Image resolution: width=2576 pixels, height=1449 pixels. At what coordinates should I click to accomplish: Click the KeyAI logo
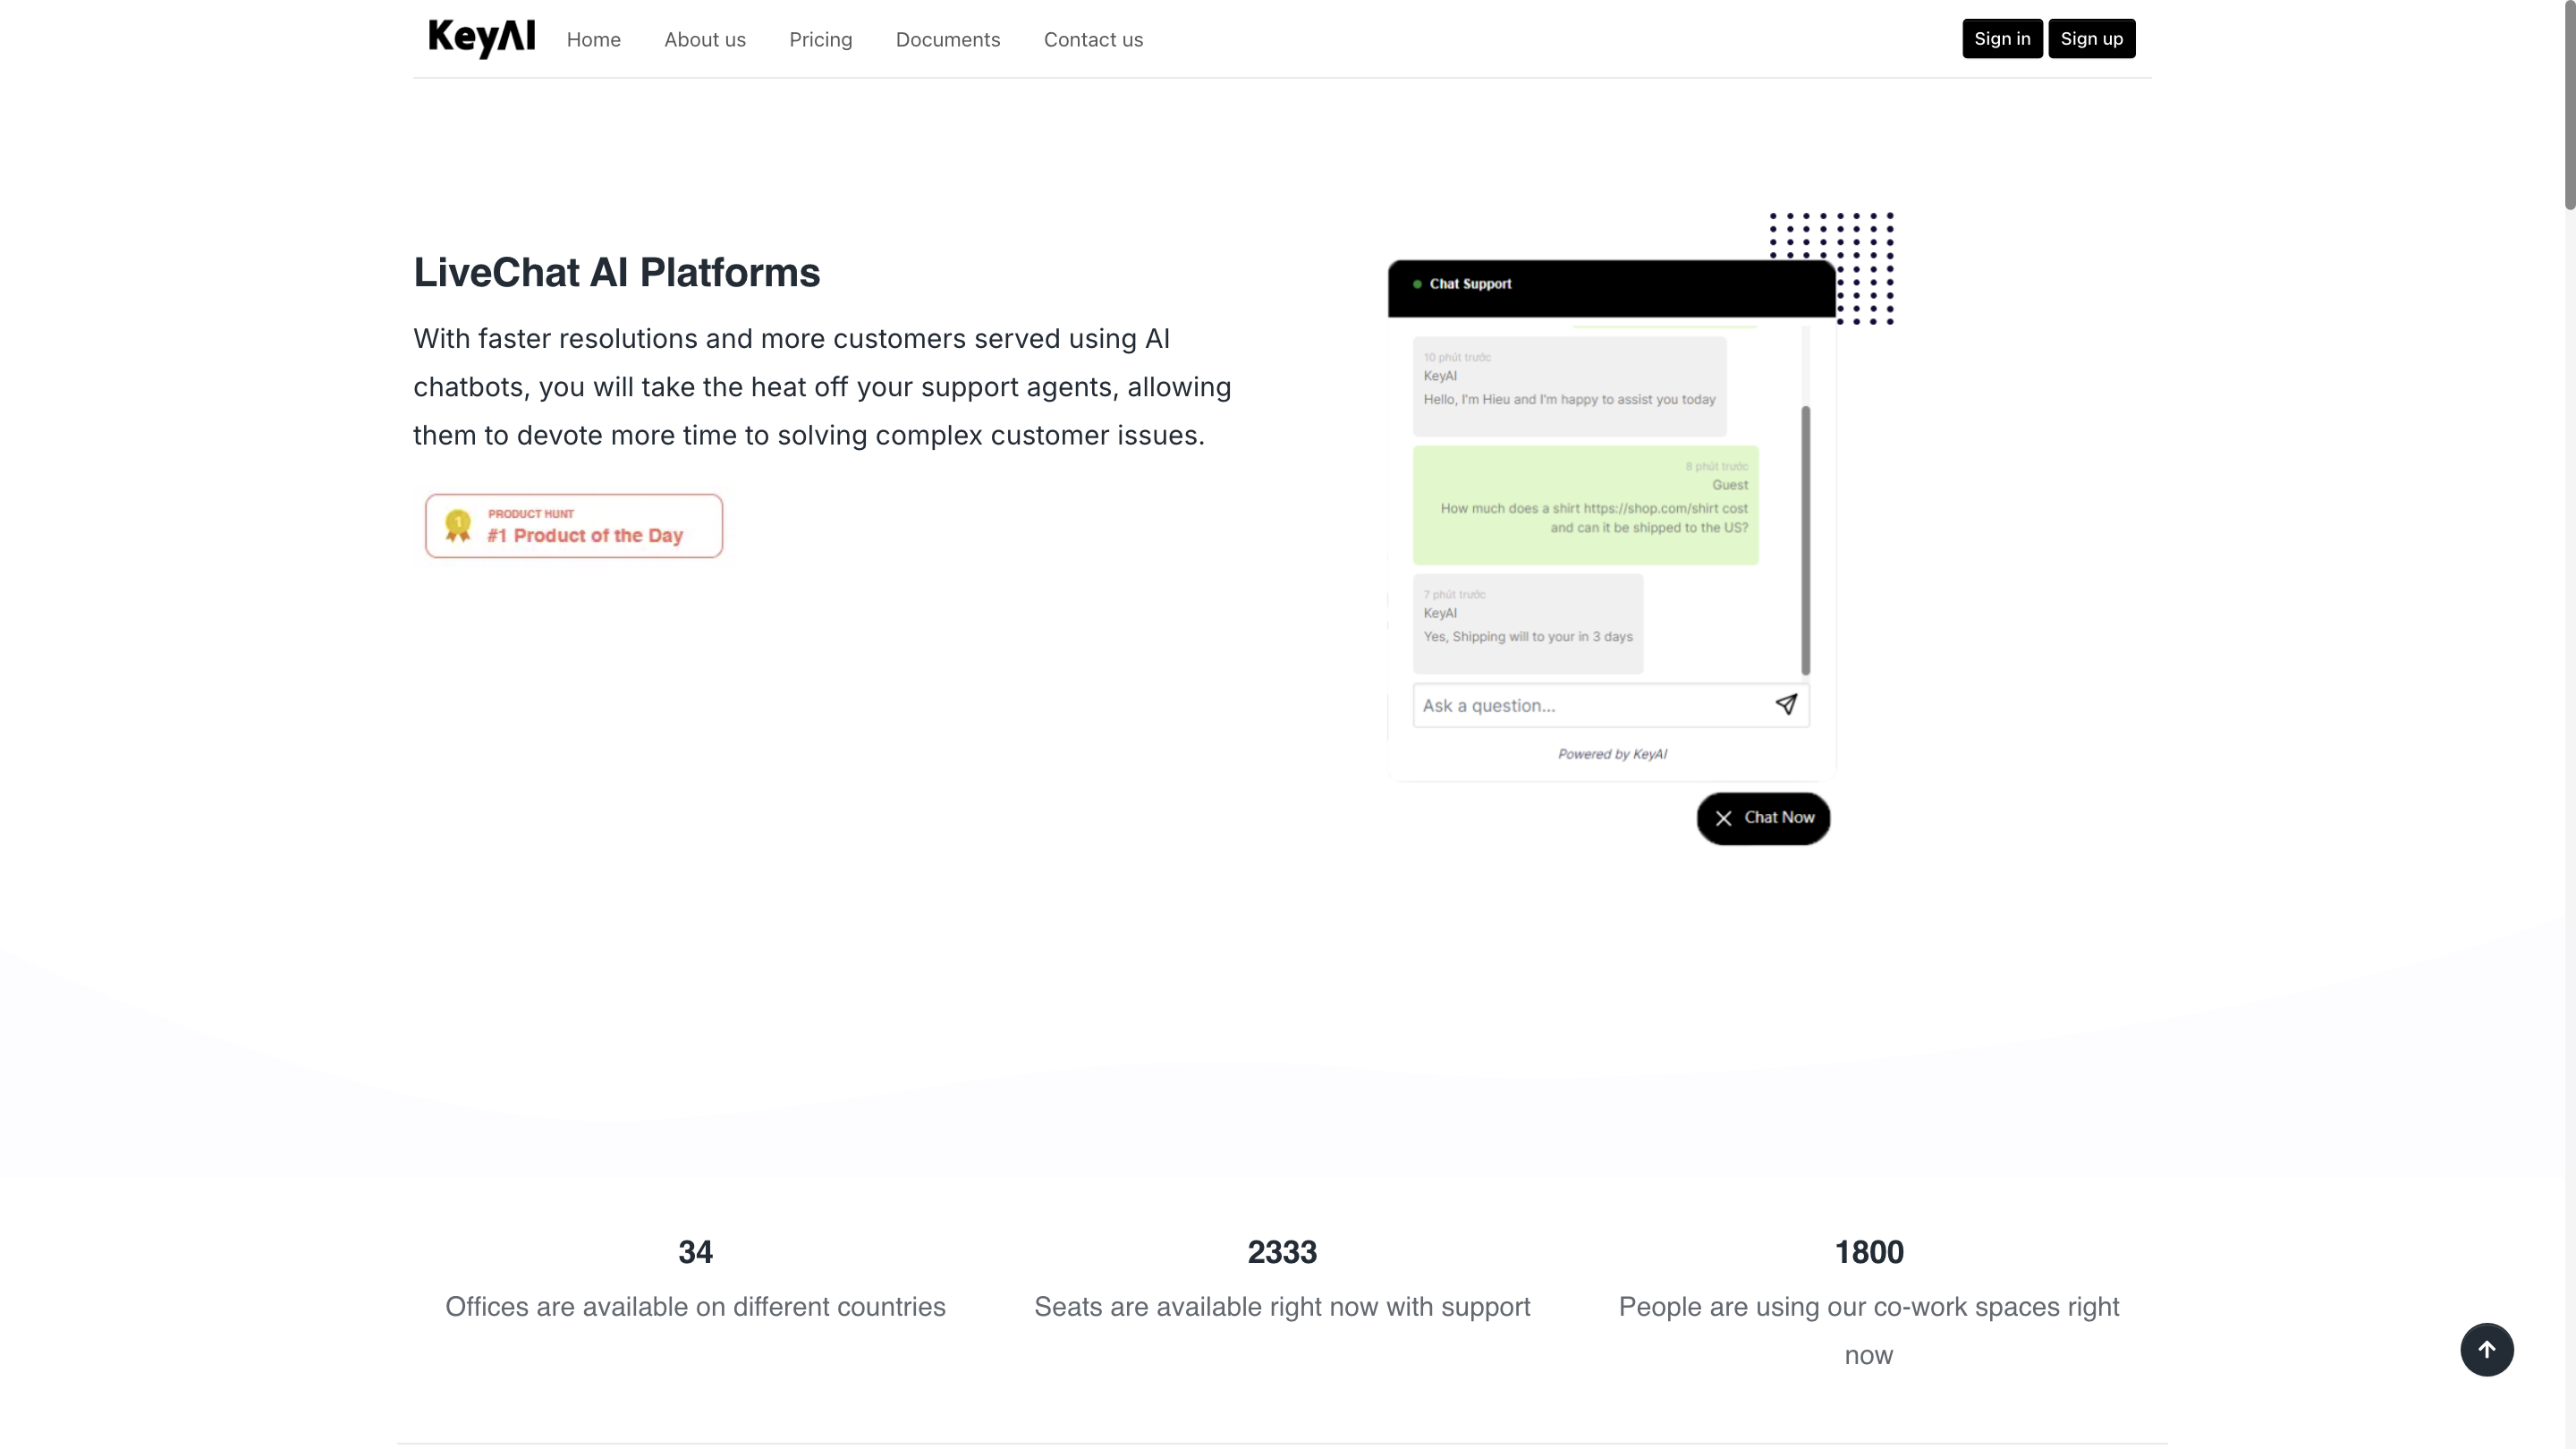click(481, 38)
